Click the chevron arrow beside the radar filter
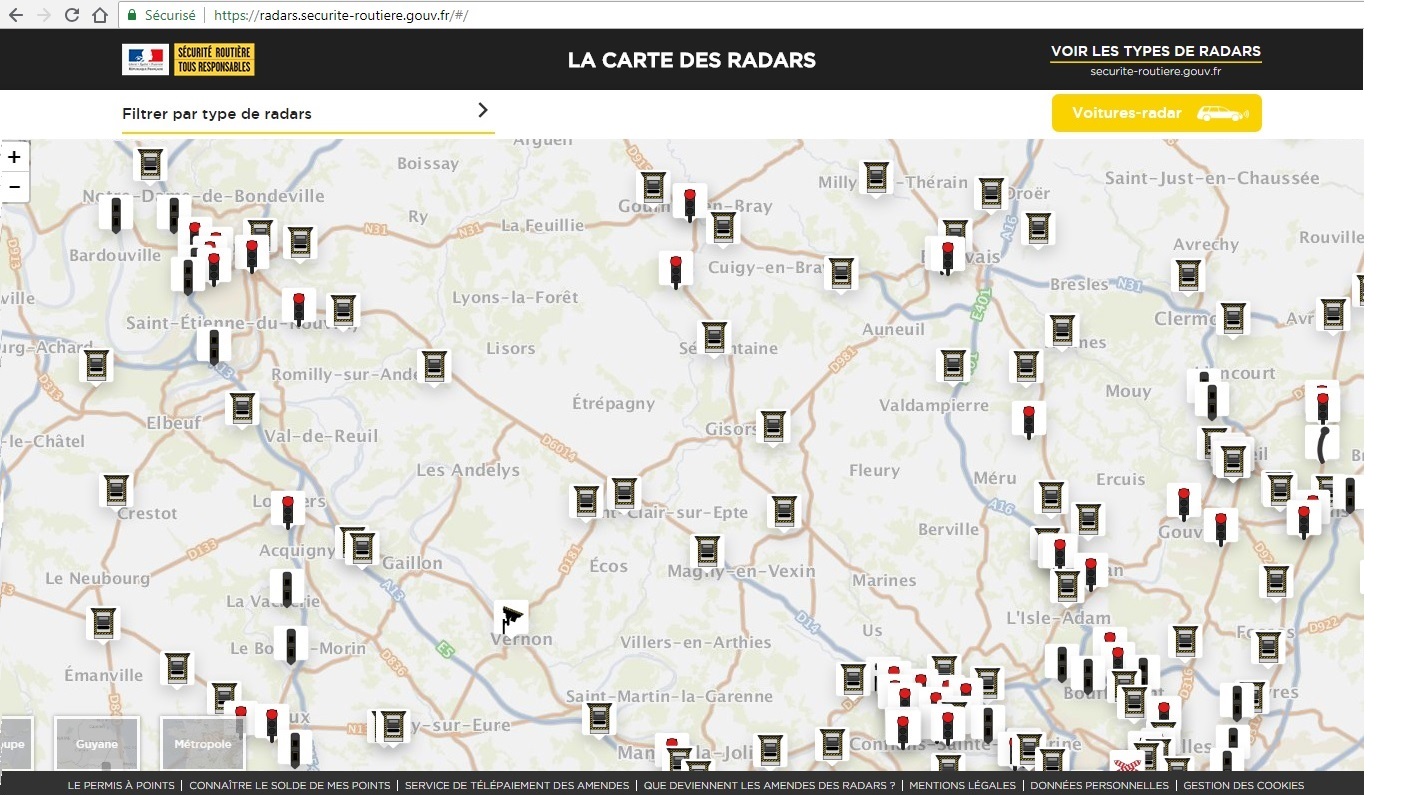 [483, 111]
